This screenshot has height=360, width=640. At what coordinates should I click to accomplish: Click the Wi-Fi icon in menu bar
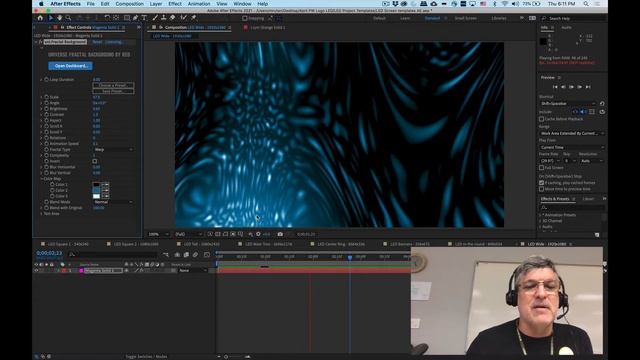click(x=505, y=4)
